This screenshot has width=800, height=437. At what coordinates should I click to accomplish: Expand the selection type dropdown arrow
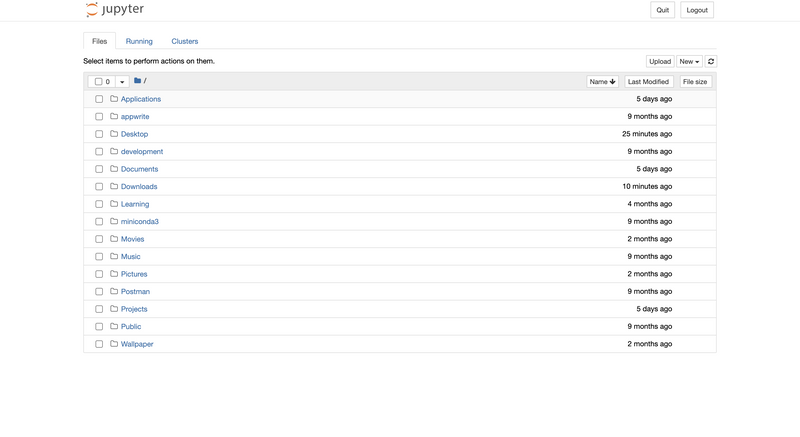(x=122, y=82)
